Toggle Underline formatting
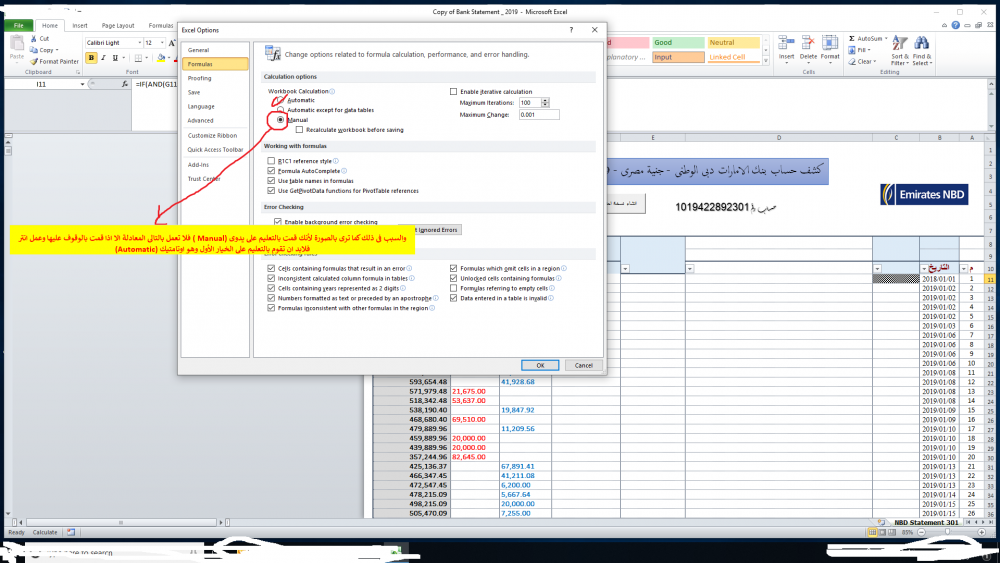 click(x=115, y=58)
